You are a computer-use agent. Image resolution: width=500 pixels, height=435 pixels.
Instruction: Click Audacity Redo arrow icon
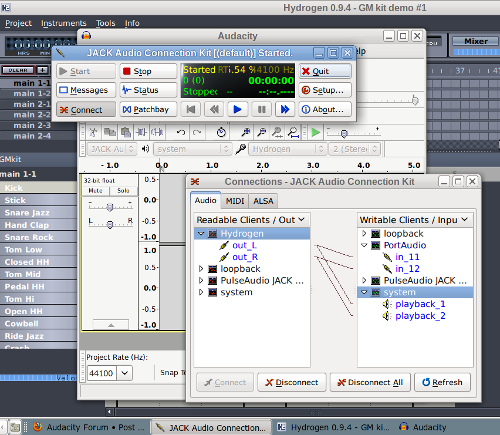point(197,133)
